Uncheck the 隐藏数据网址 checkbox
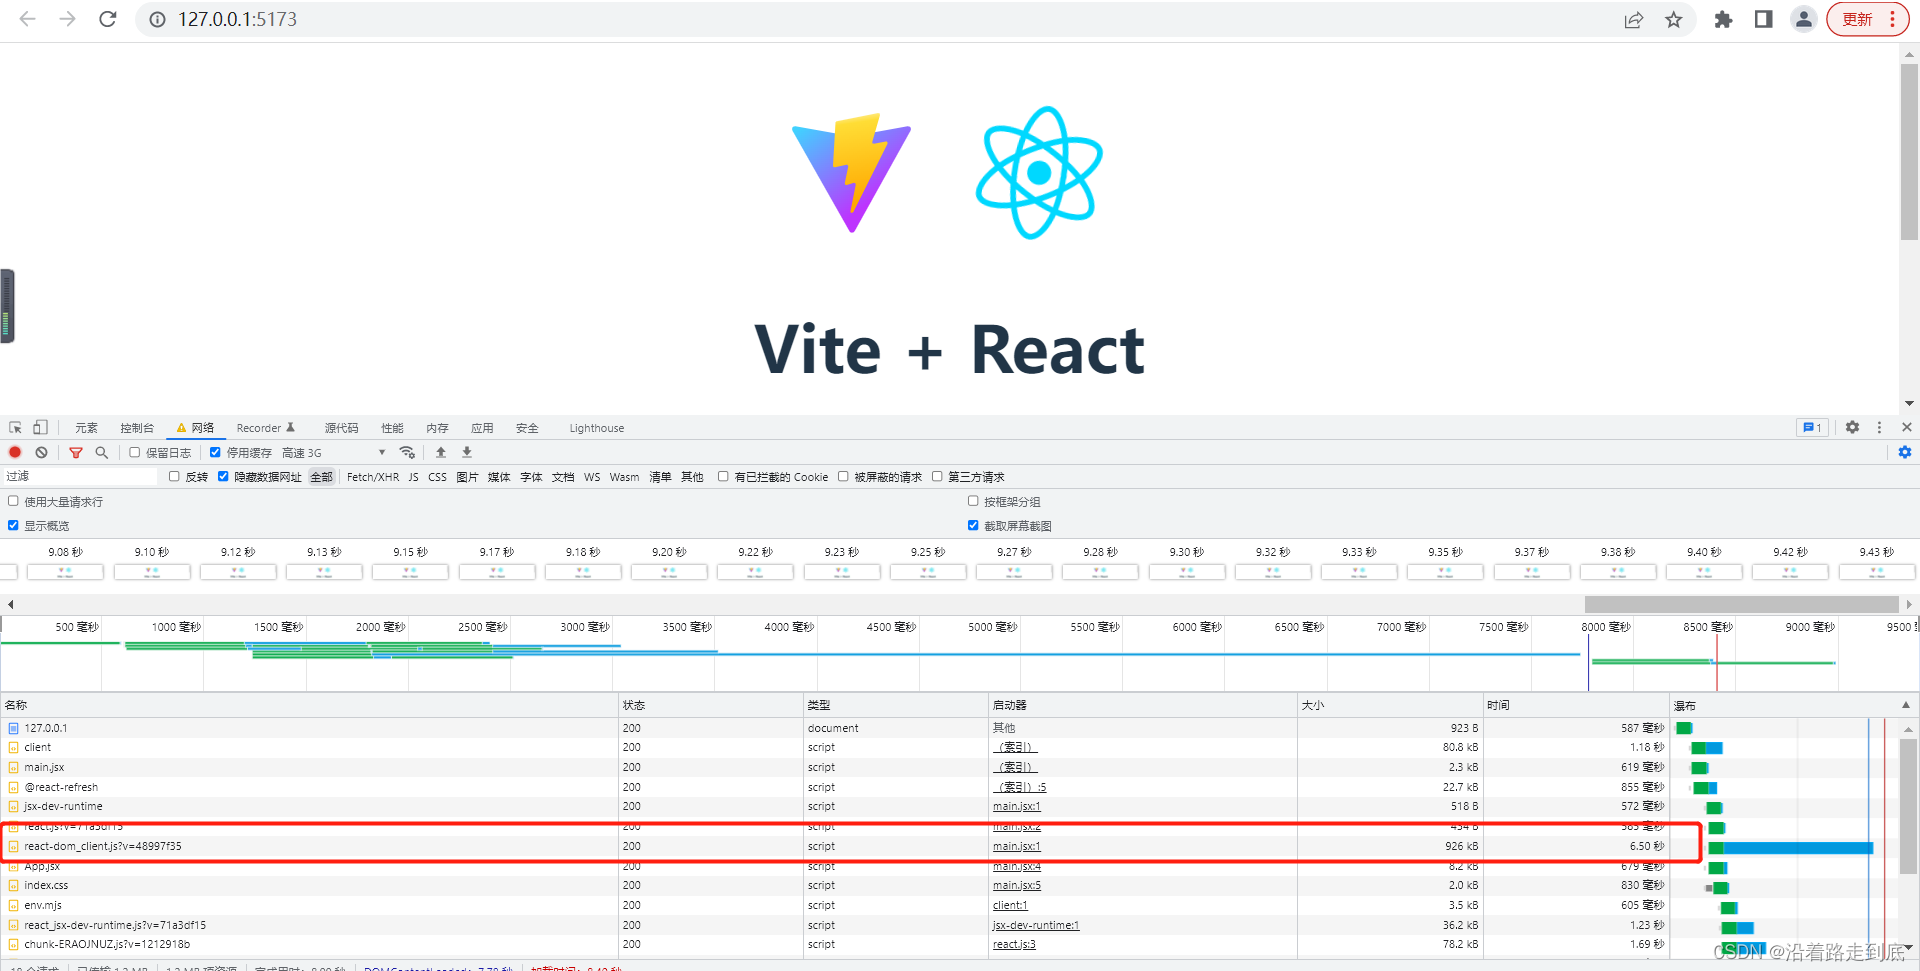1920x971 pixels. (x=223, y=476)
